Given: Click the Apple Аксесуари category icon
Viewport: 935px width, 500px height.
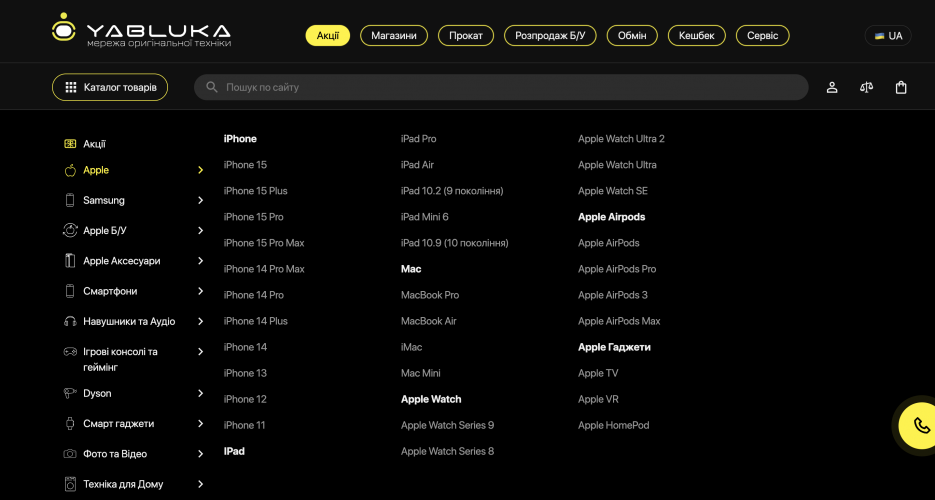Looking at the screenshot, I should point(70,260).
